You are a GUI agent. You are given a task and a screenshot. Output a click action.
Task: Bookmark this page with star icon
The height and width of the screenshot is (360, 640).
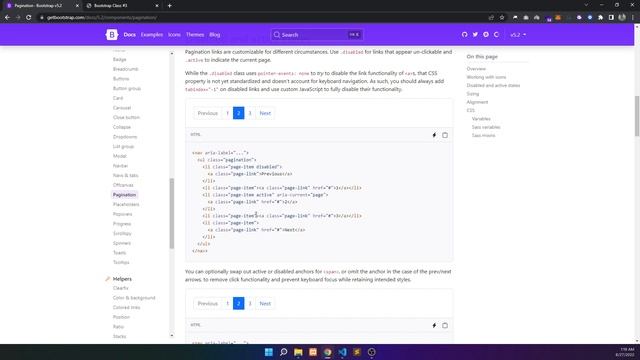click(x=502, y=18)
